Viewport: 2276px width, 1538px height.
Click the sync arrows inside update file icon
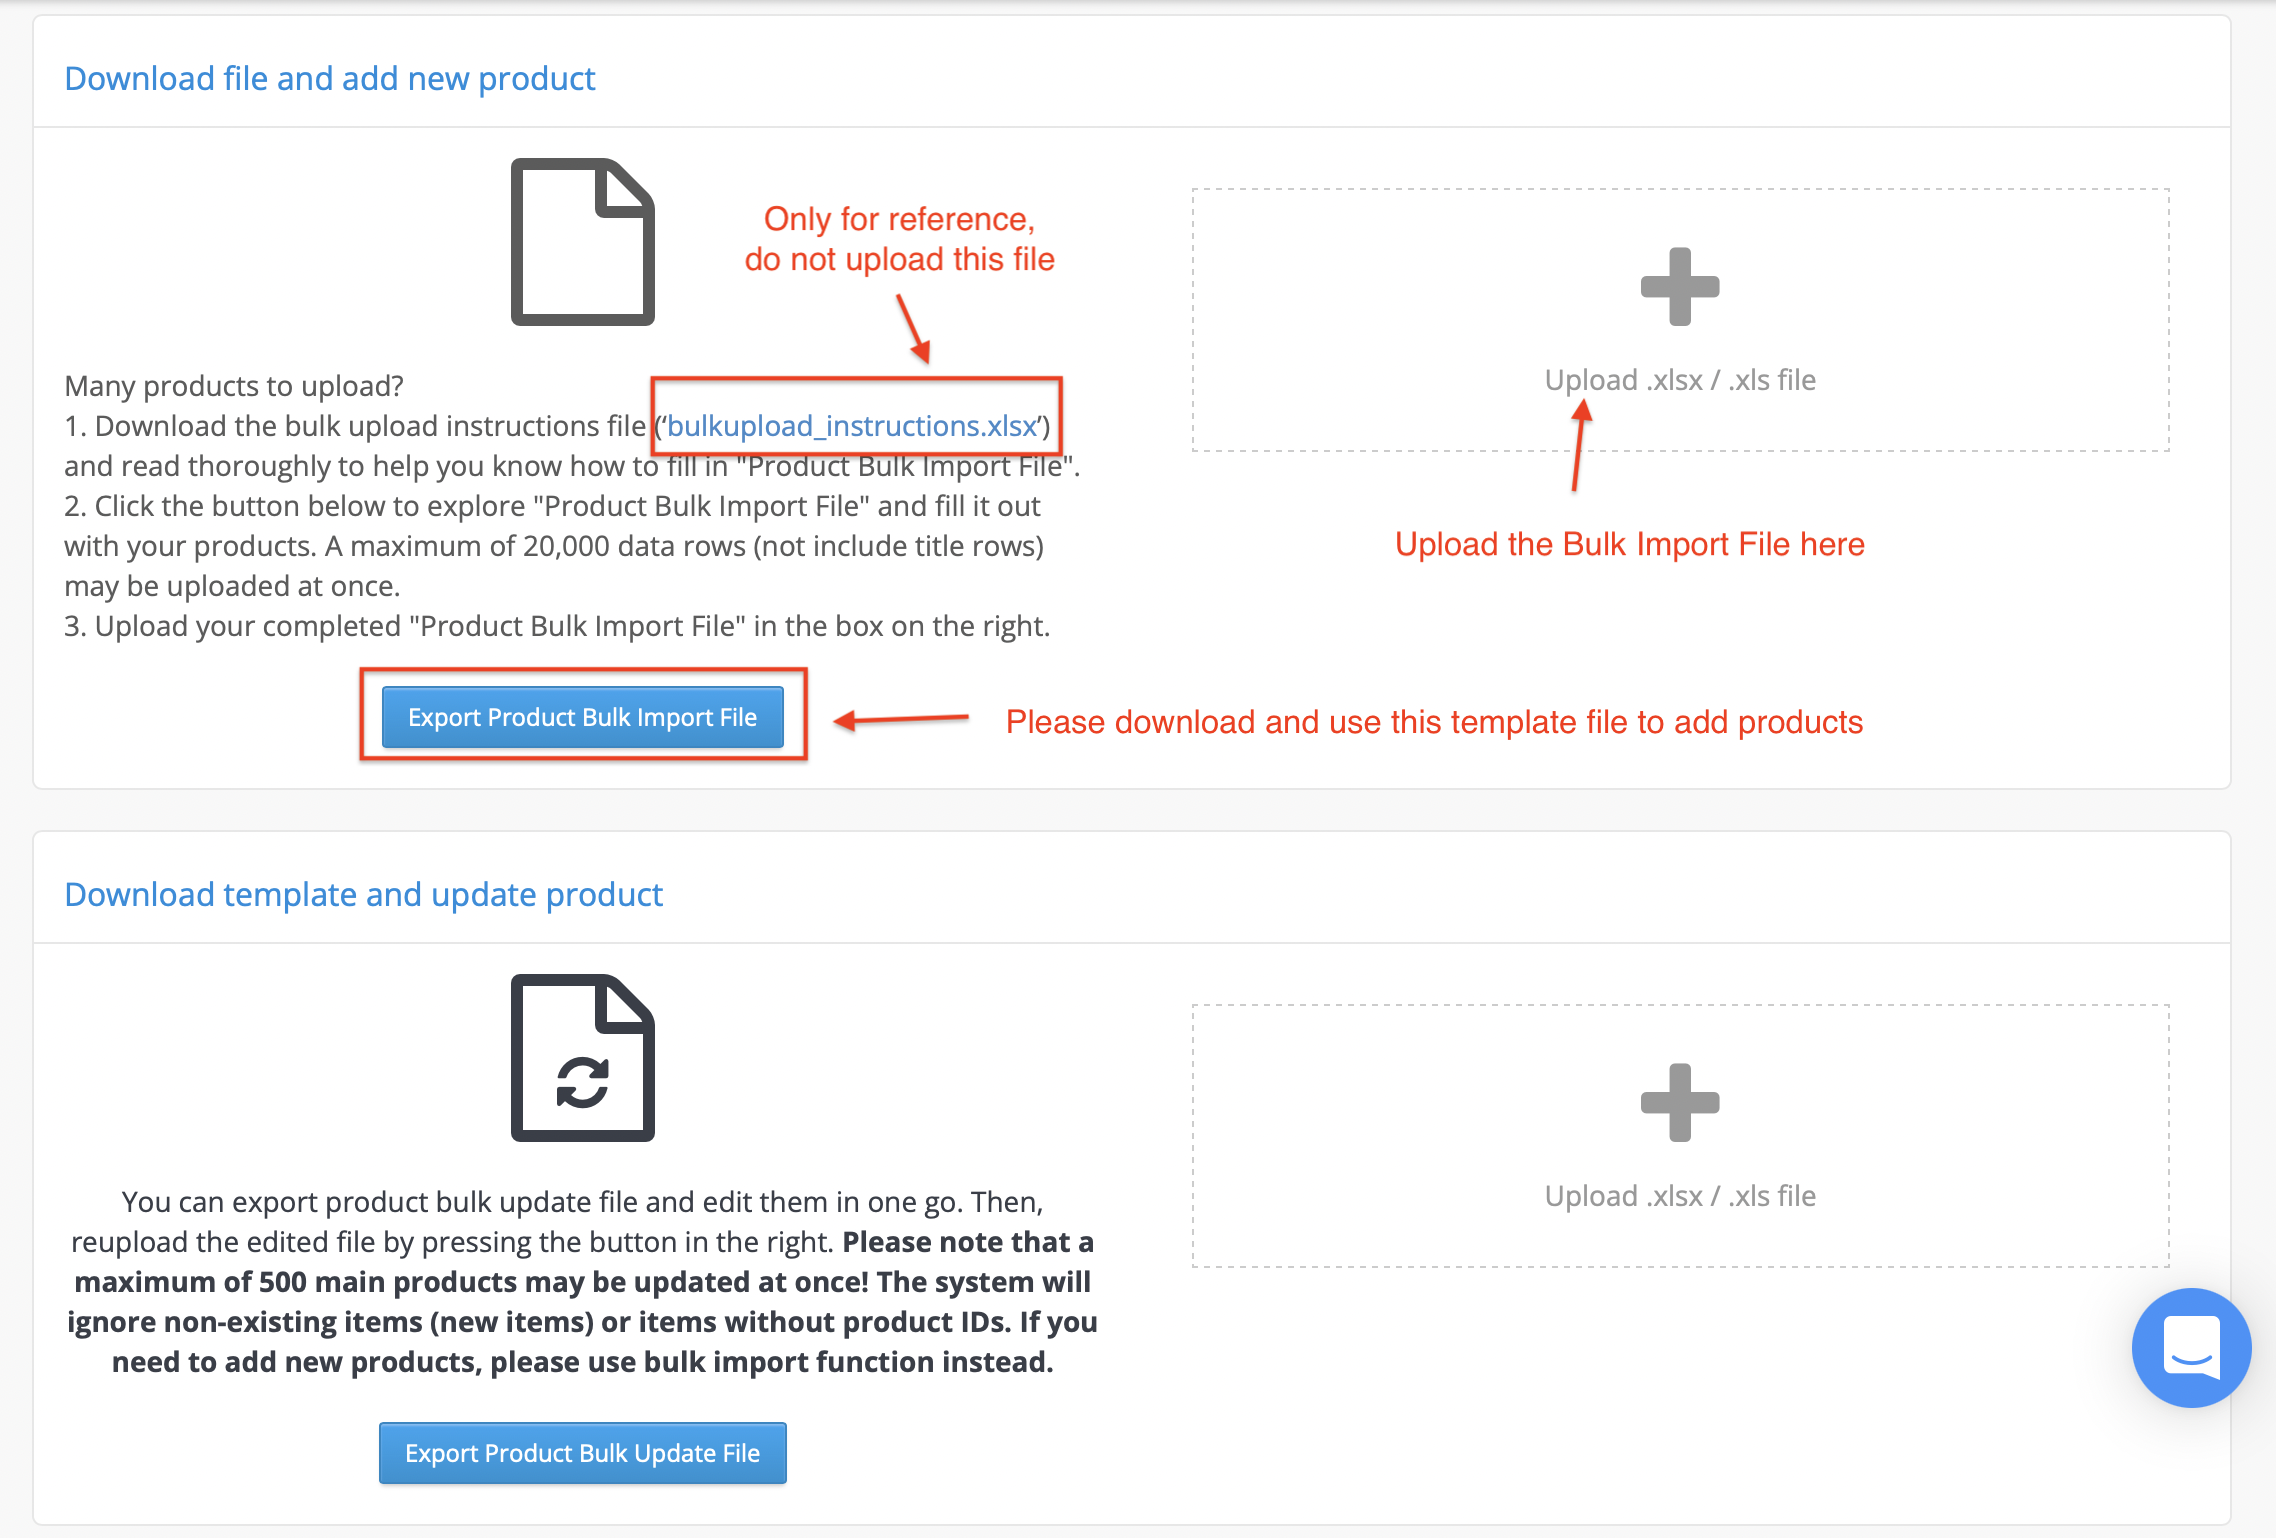pyautogui.click(x=583, y=1083)
